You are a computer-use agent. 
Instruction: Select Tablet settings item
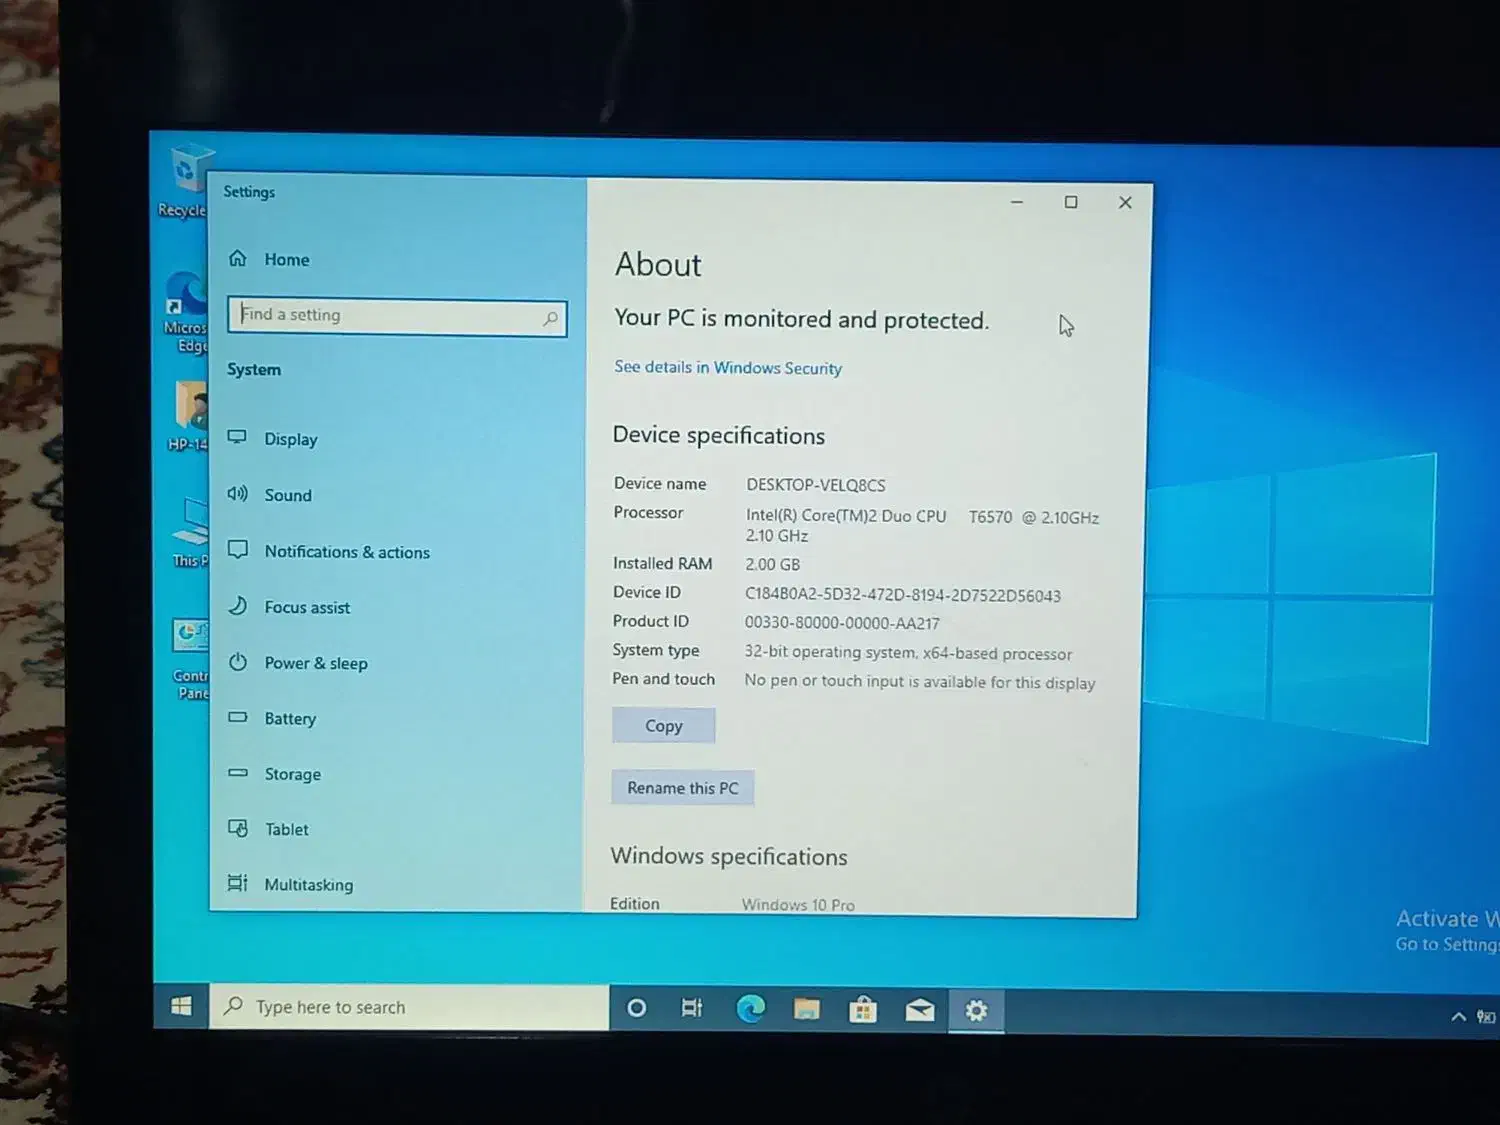pyautogui.click(x=286, y=829)
